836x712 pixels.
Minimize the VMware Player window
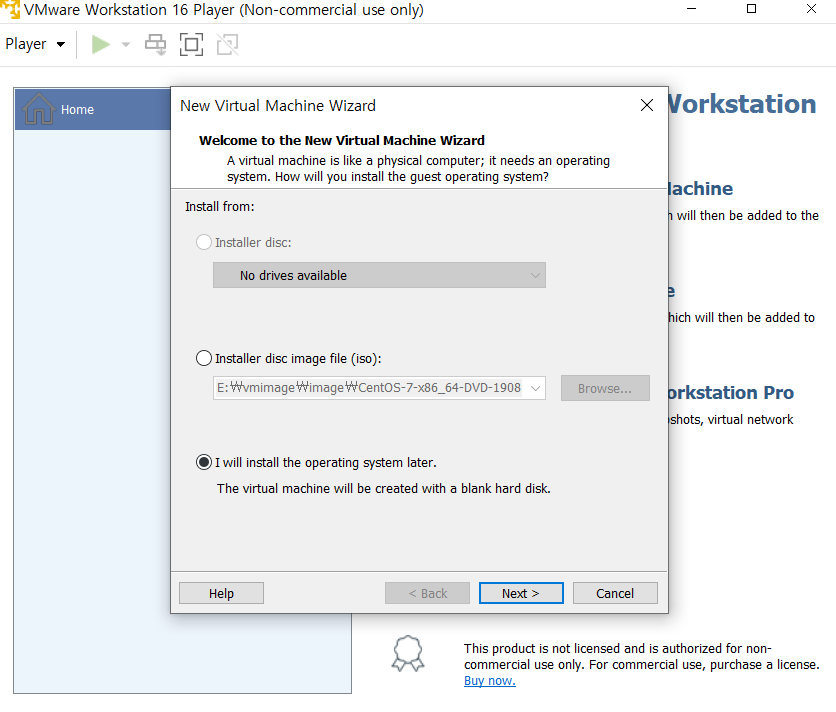tap(692, 9)
